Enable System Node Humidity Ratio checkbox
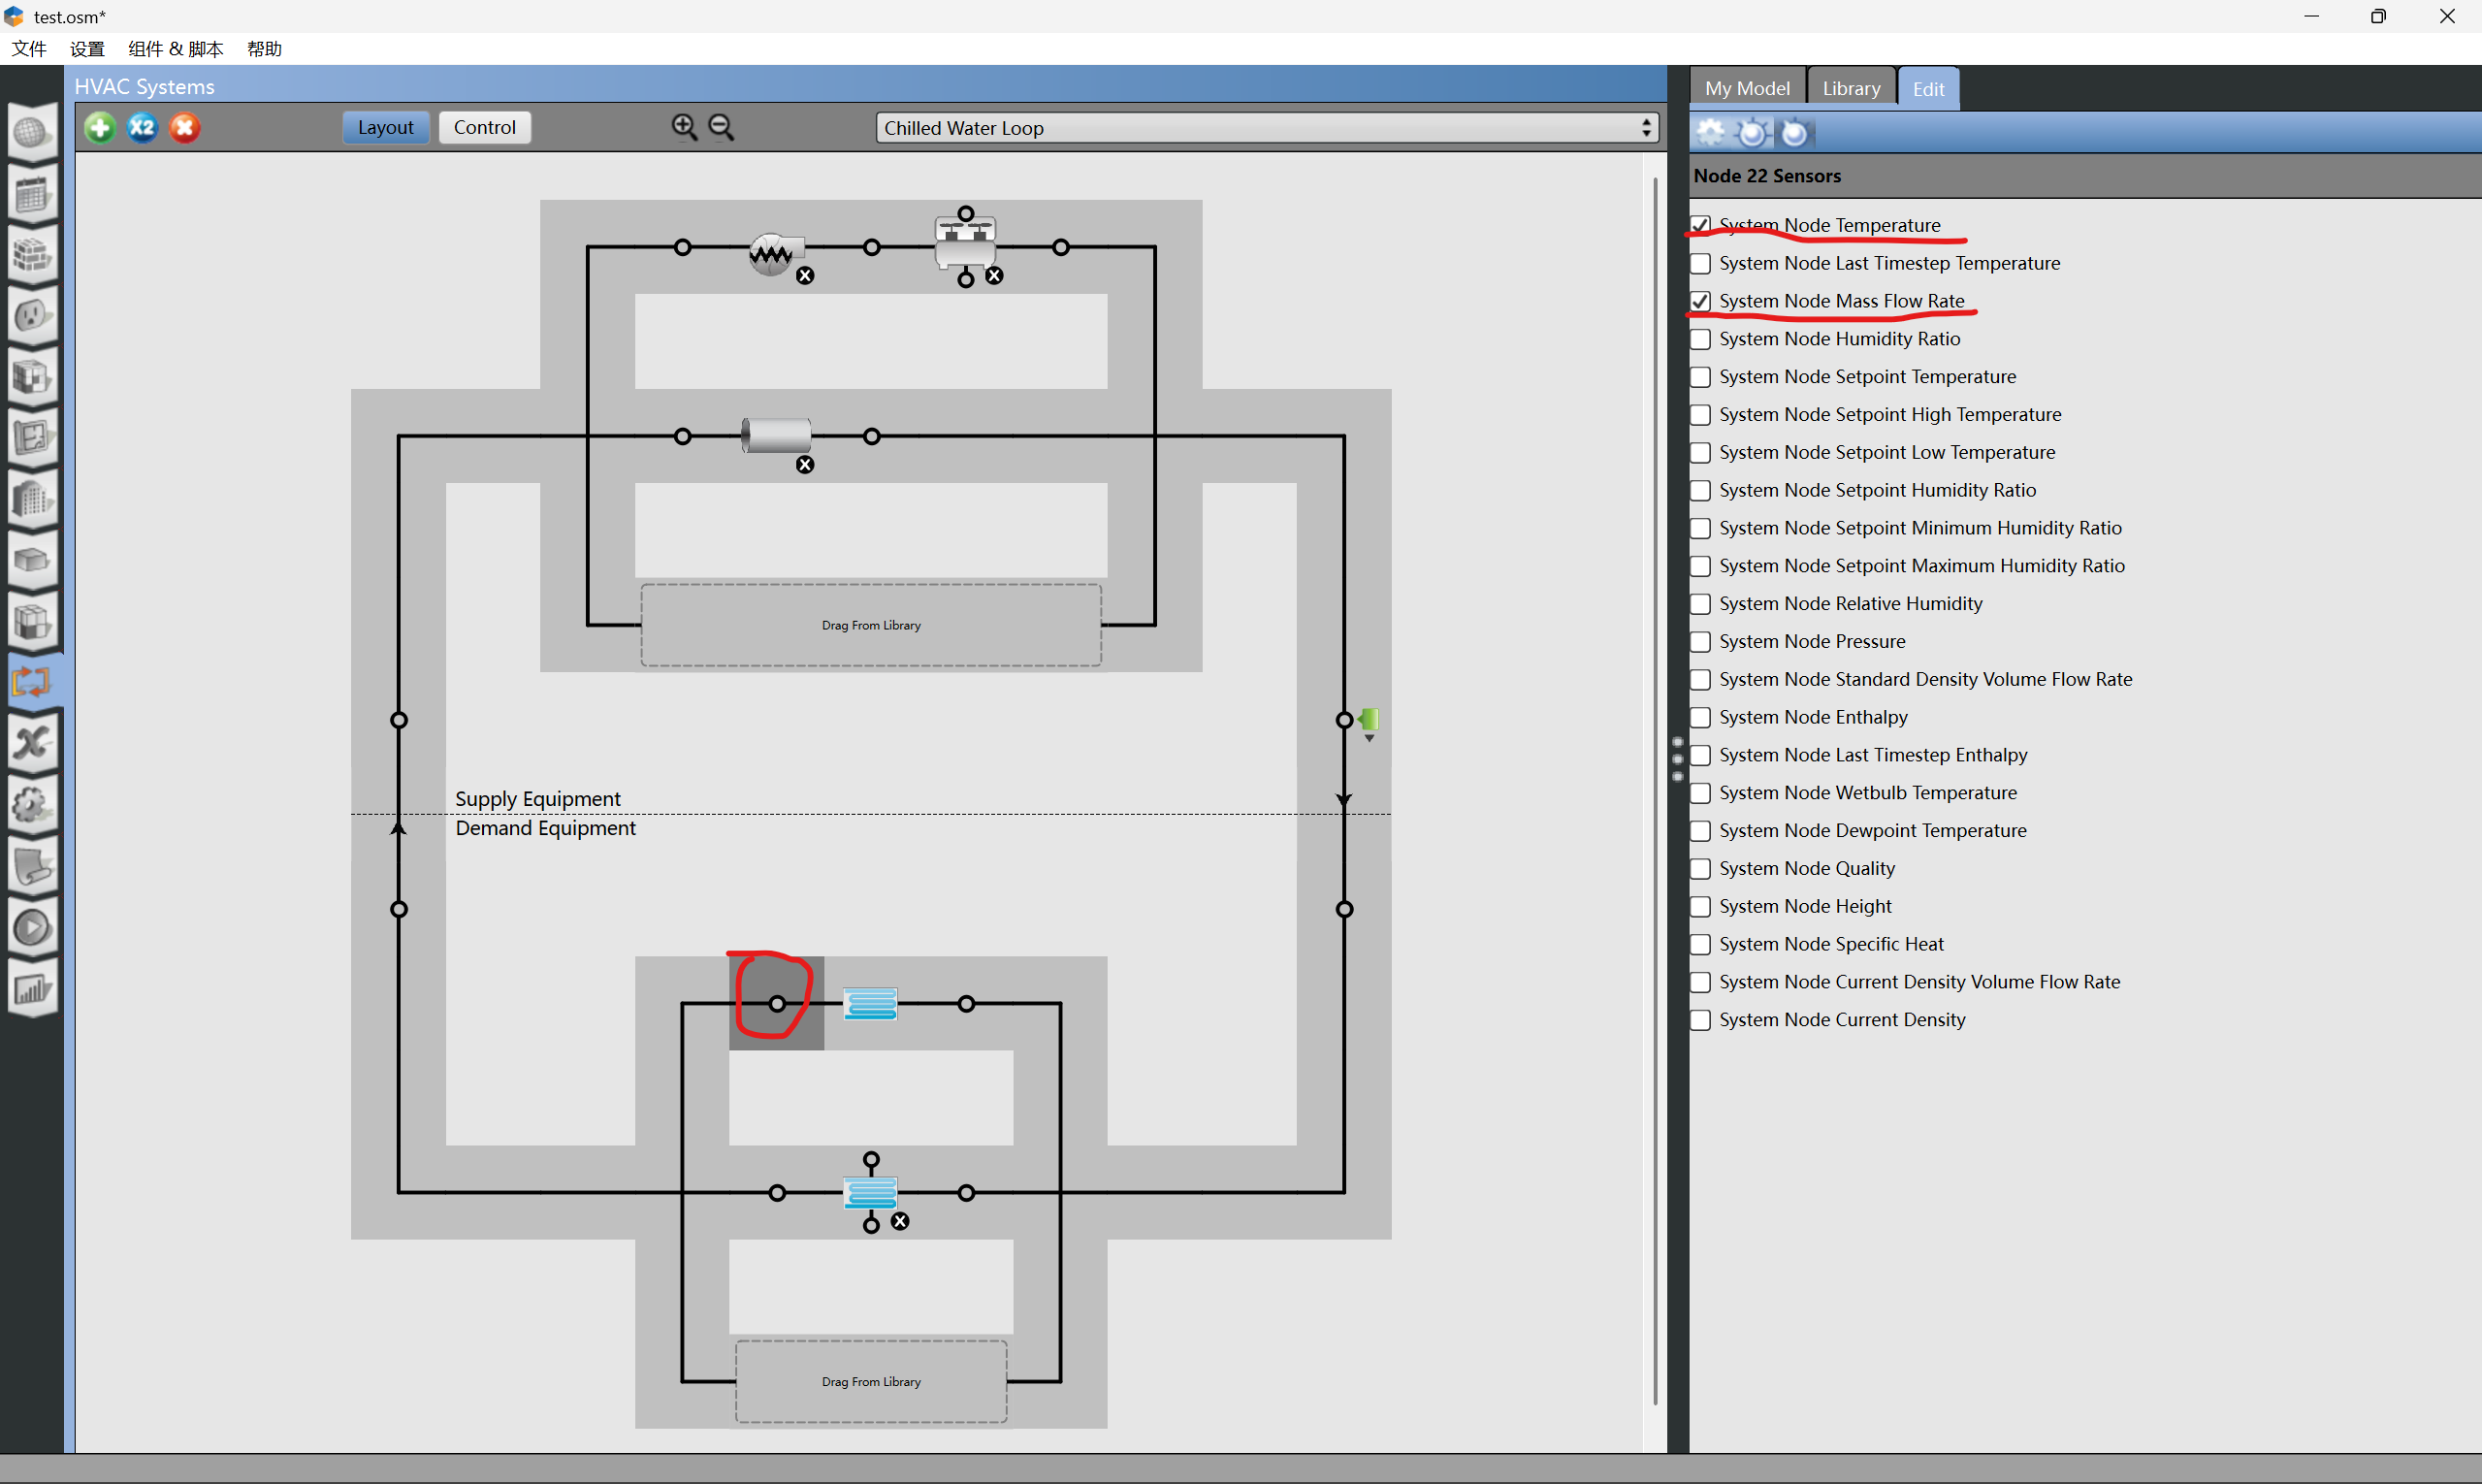This screenshot has width=2482, height=1484. tap(1701, 339)
